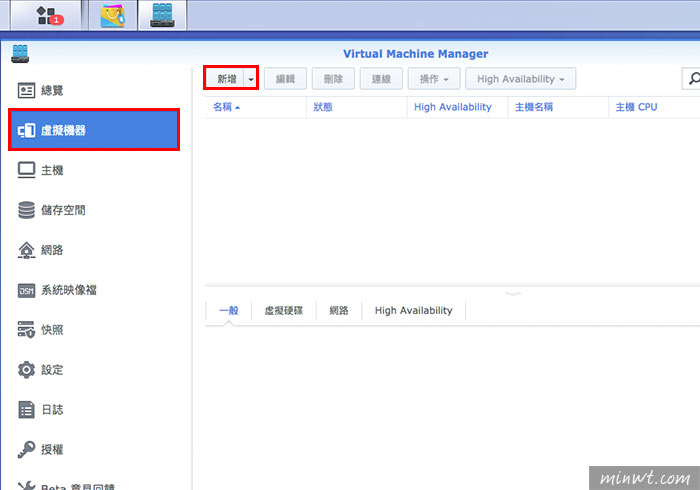Image resolution: width=700 pixels, height=490 pixels.
Task: Open the 授權 license section
Action: click(94, 449)
